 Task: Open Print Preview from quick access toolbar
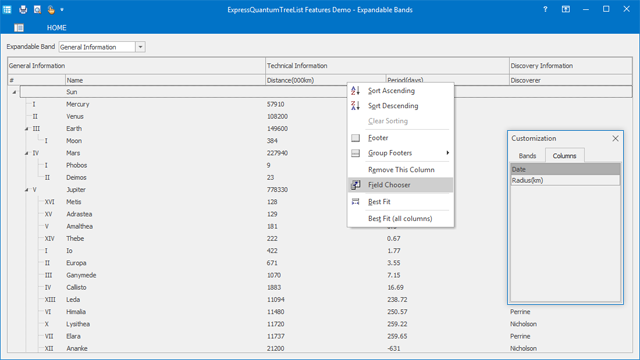pyautogui.click(x=37, y=9)
